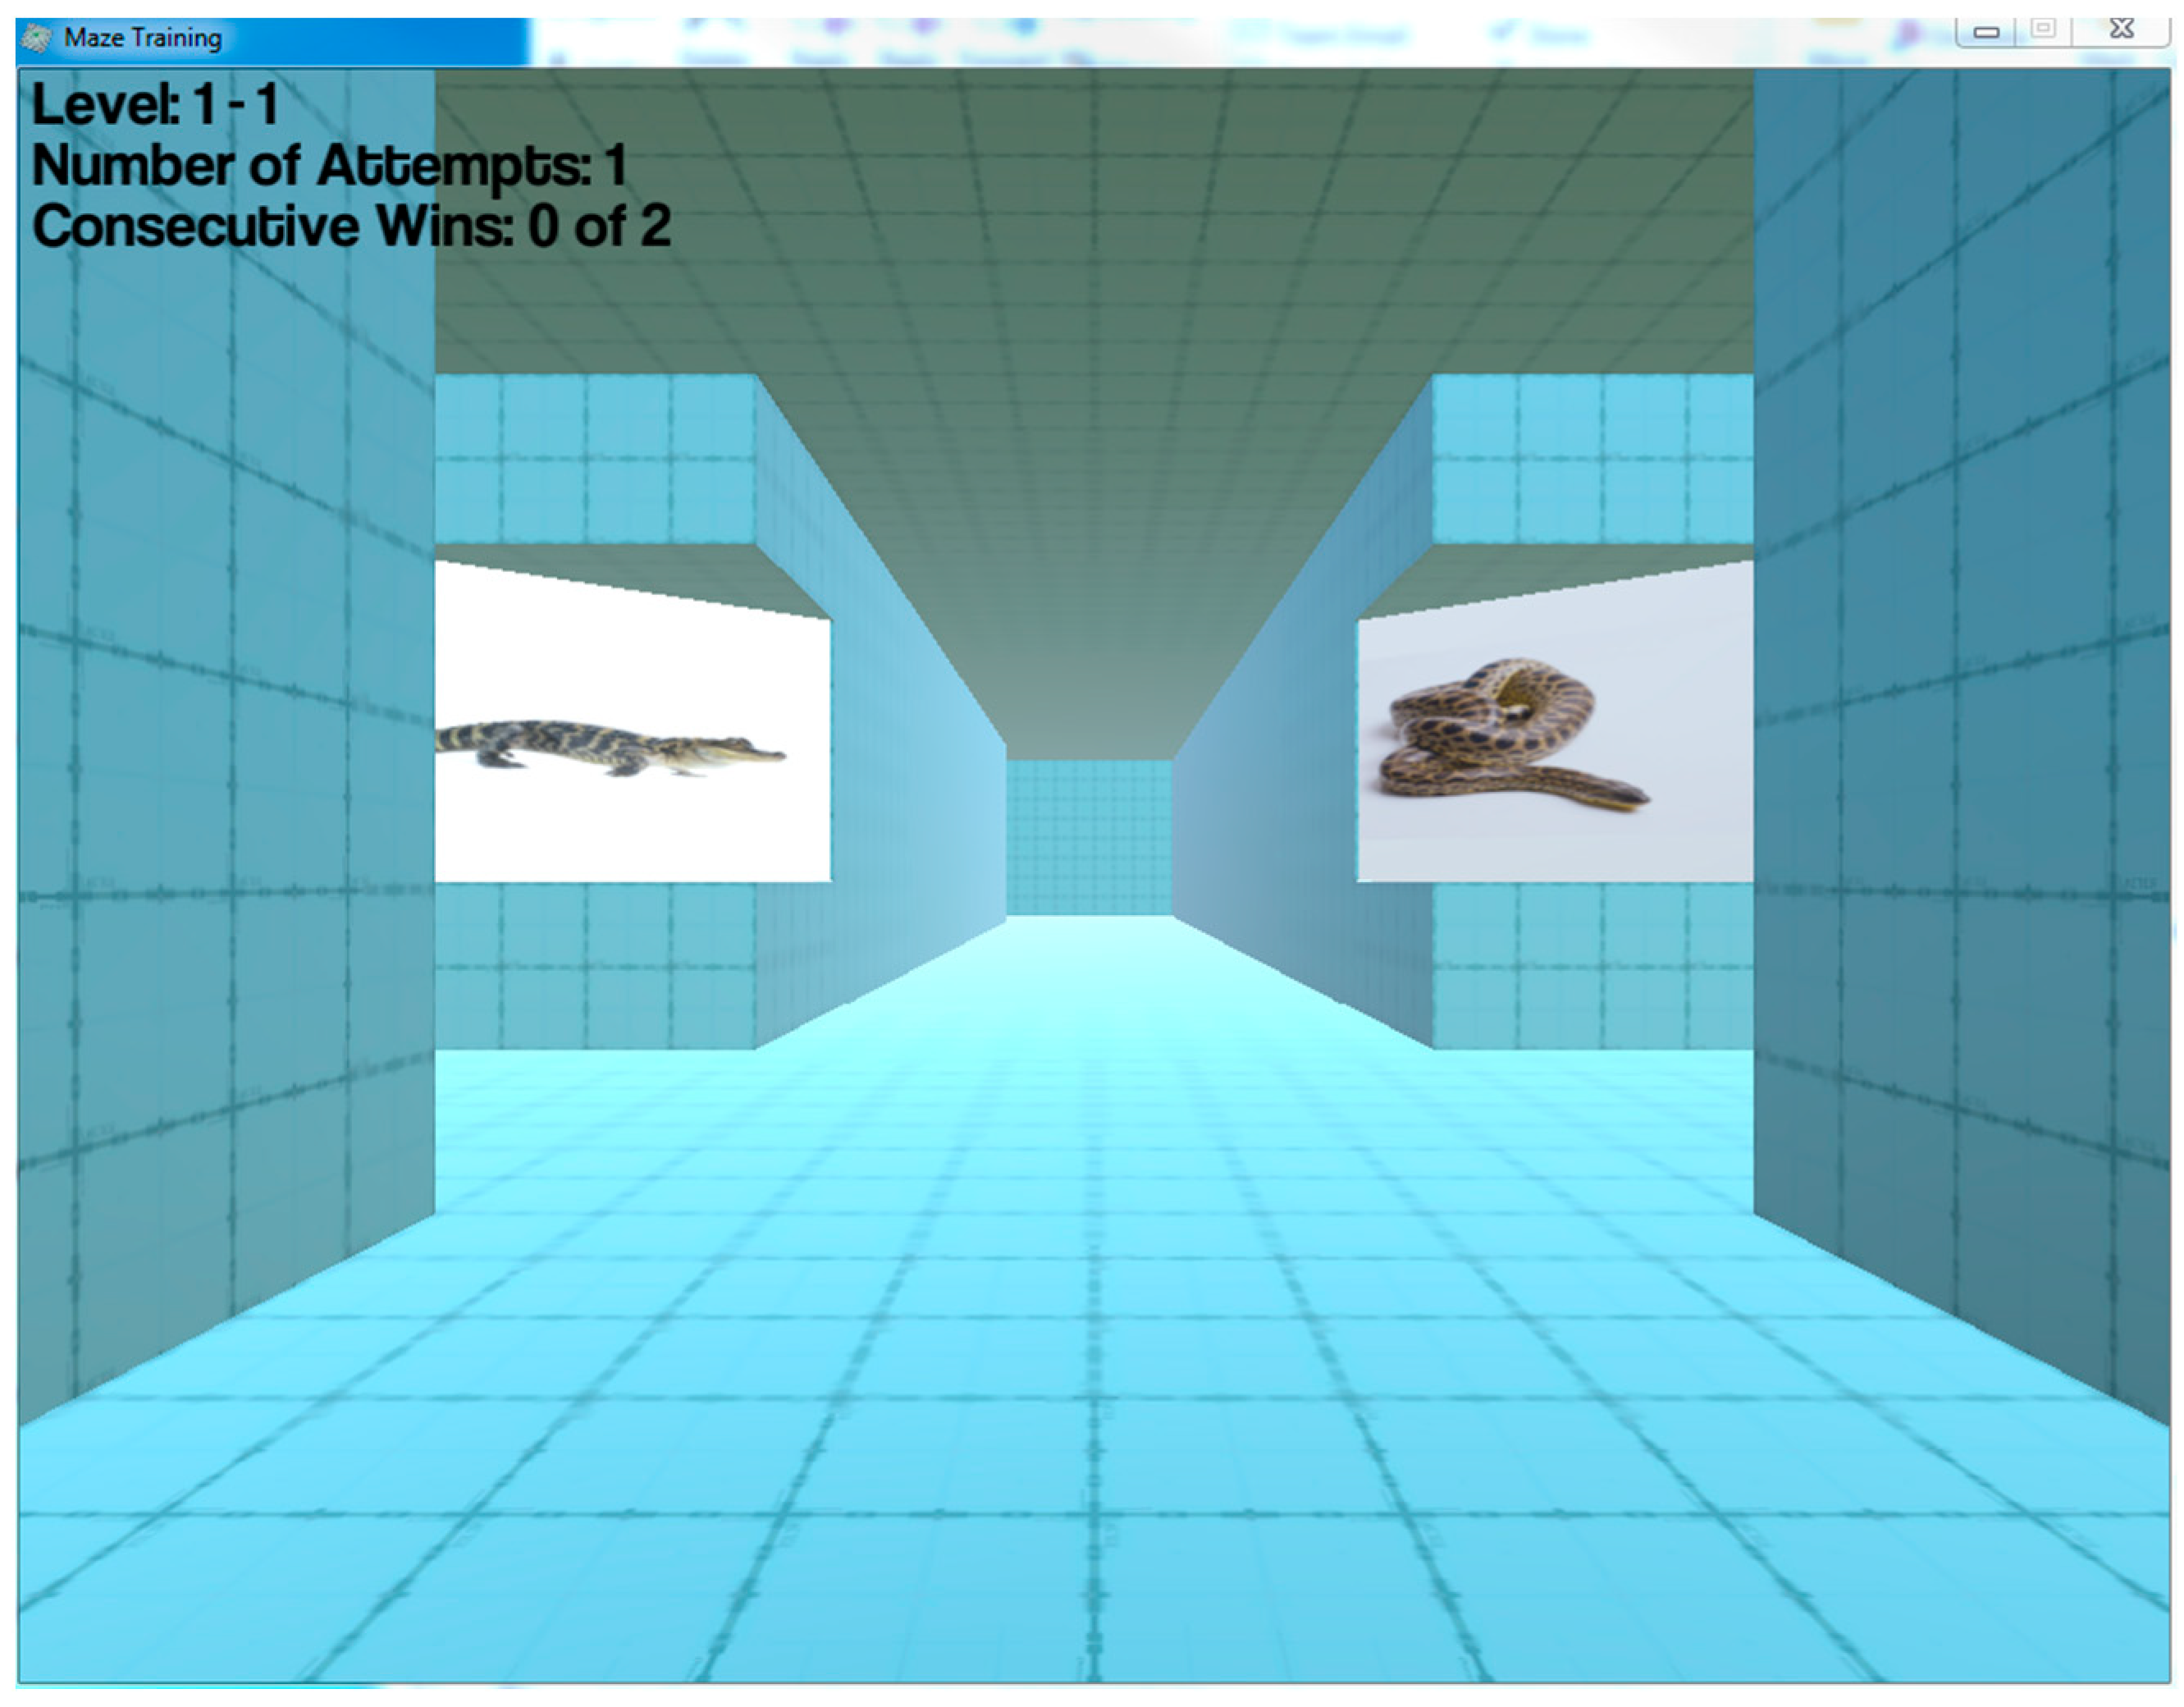Close the Maze Training window

click(2121, 30)
